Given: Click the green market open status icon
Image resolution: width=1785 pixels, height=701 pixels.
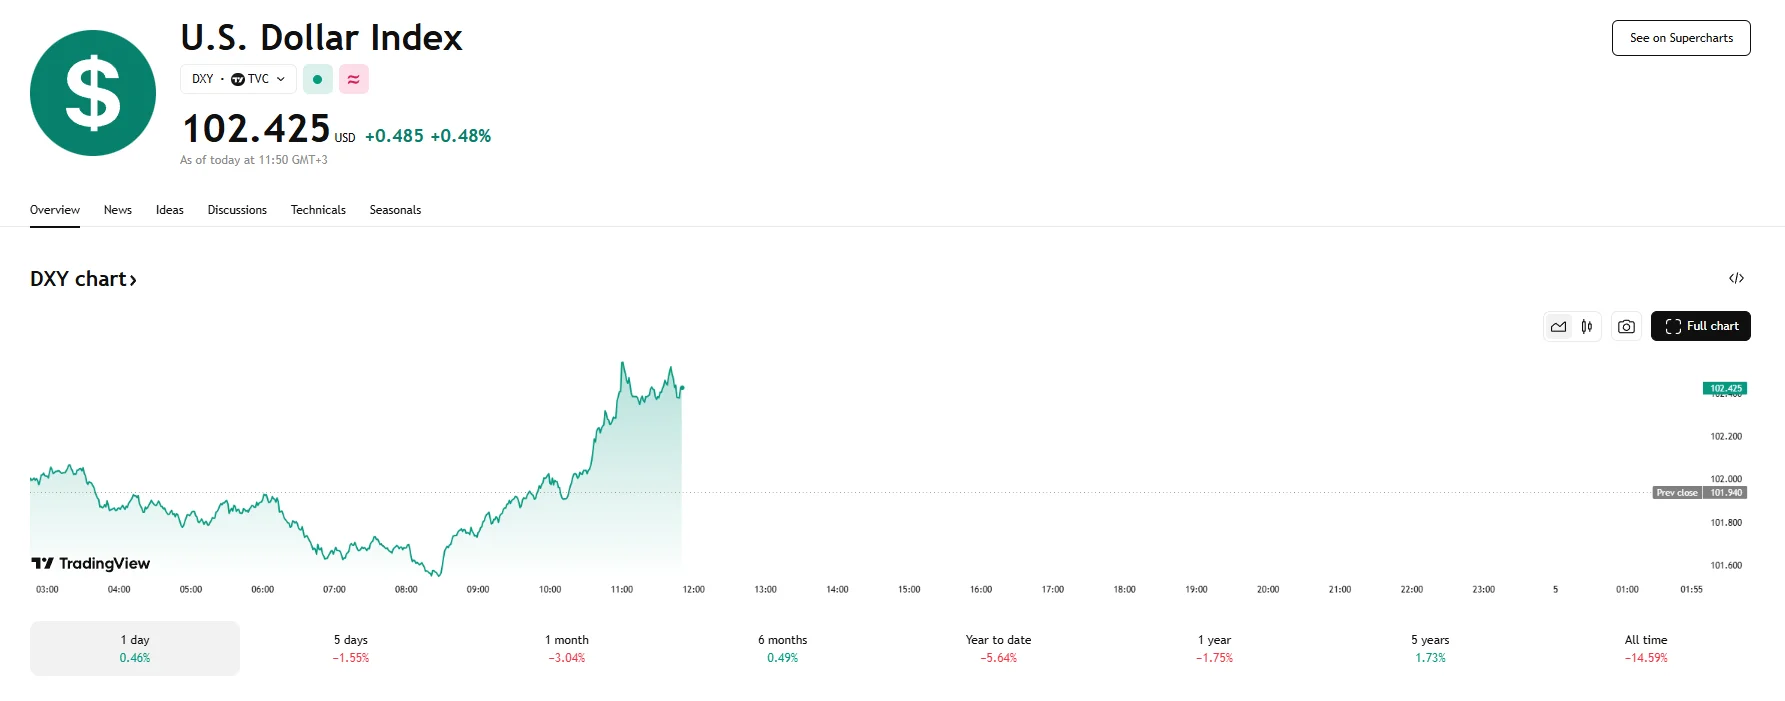Looking at the screenshot, I should tap(317, 79).
